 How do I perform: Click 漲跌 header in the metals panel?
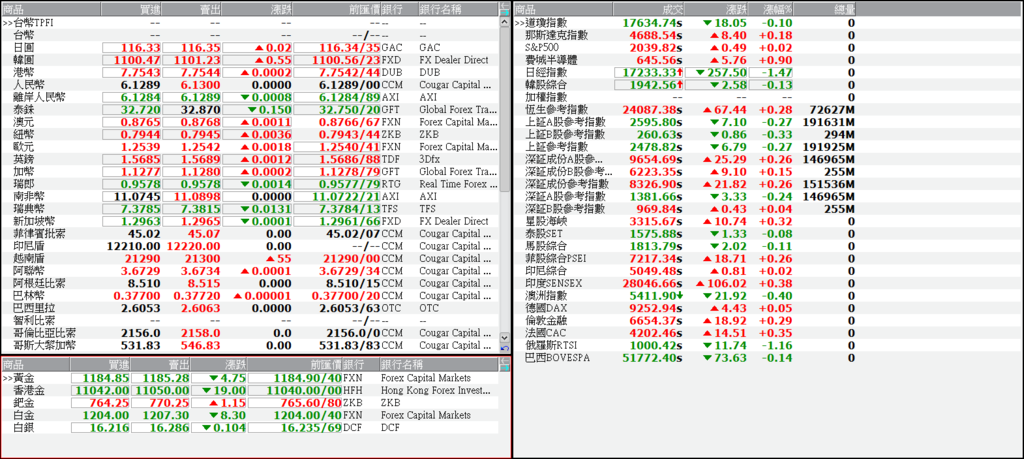[x=219, y=364]
